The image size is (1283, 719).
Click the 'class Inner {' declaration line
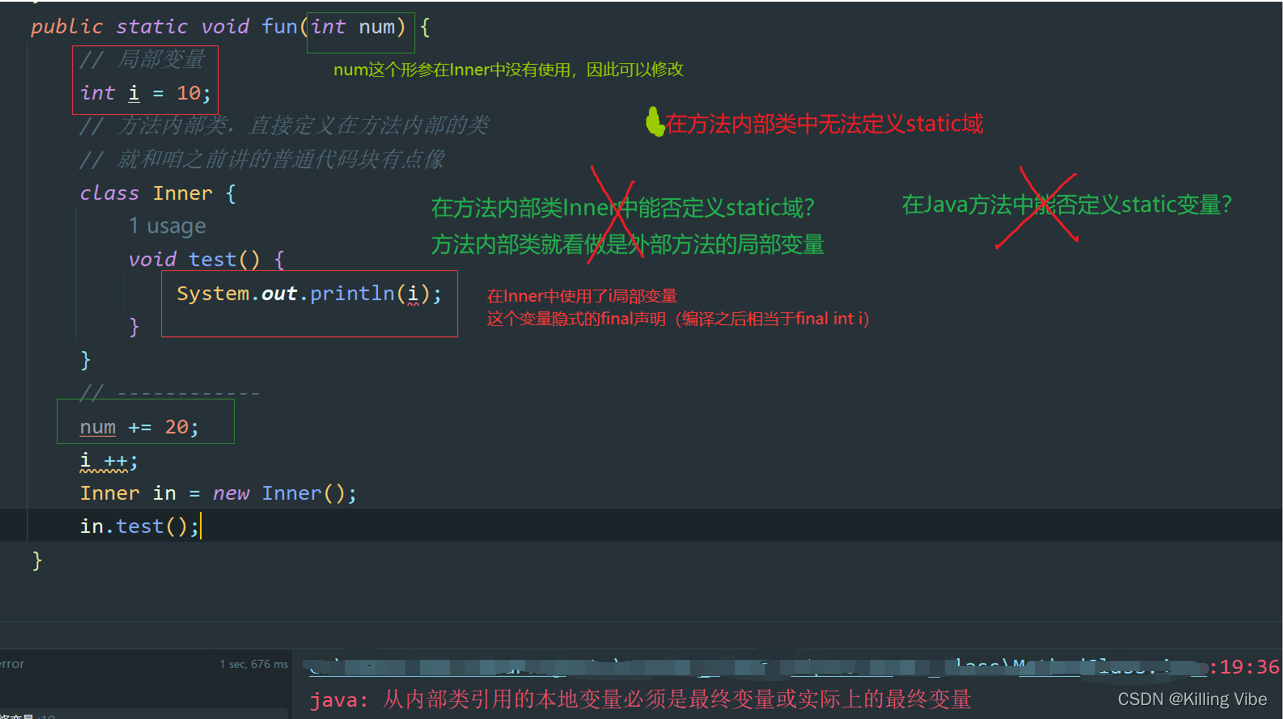pos(158,193)
